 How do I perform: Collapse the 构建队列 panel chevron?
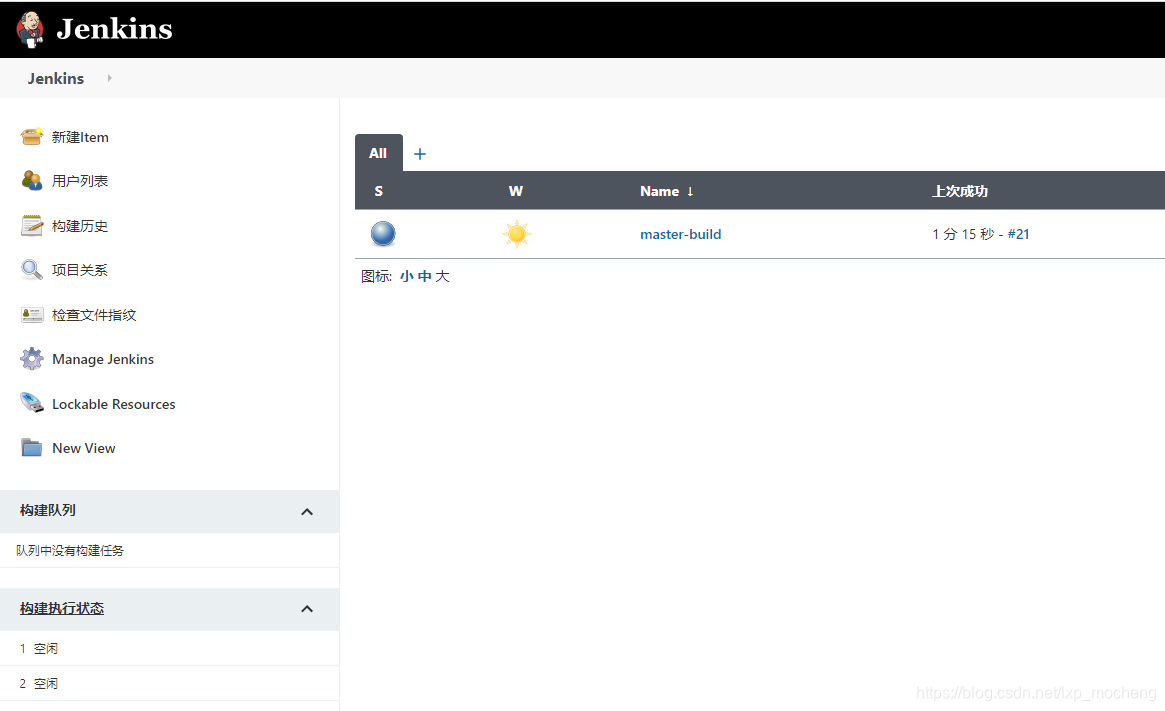coord(307,512)
